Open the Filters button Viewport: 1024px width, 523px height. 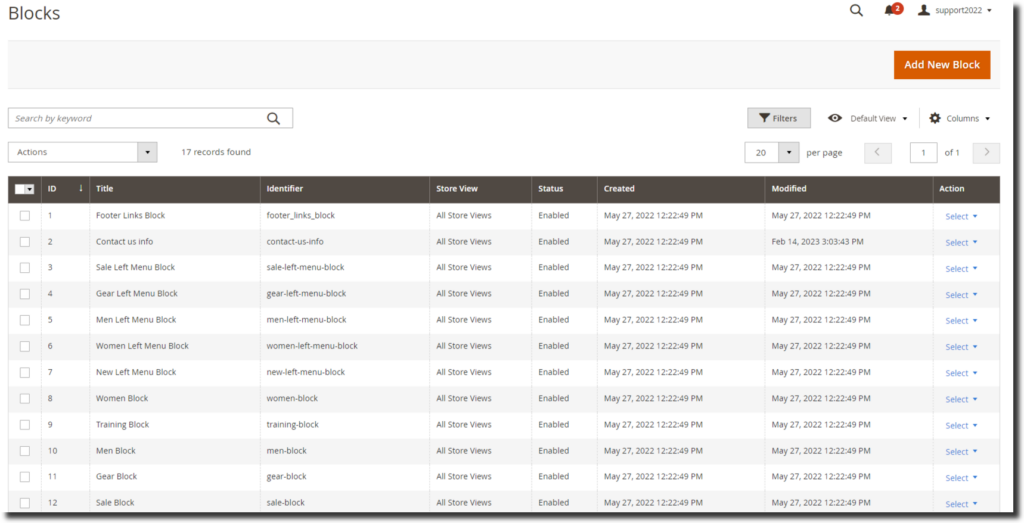coord(778,118)
